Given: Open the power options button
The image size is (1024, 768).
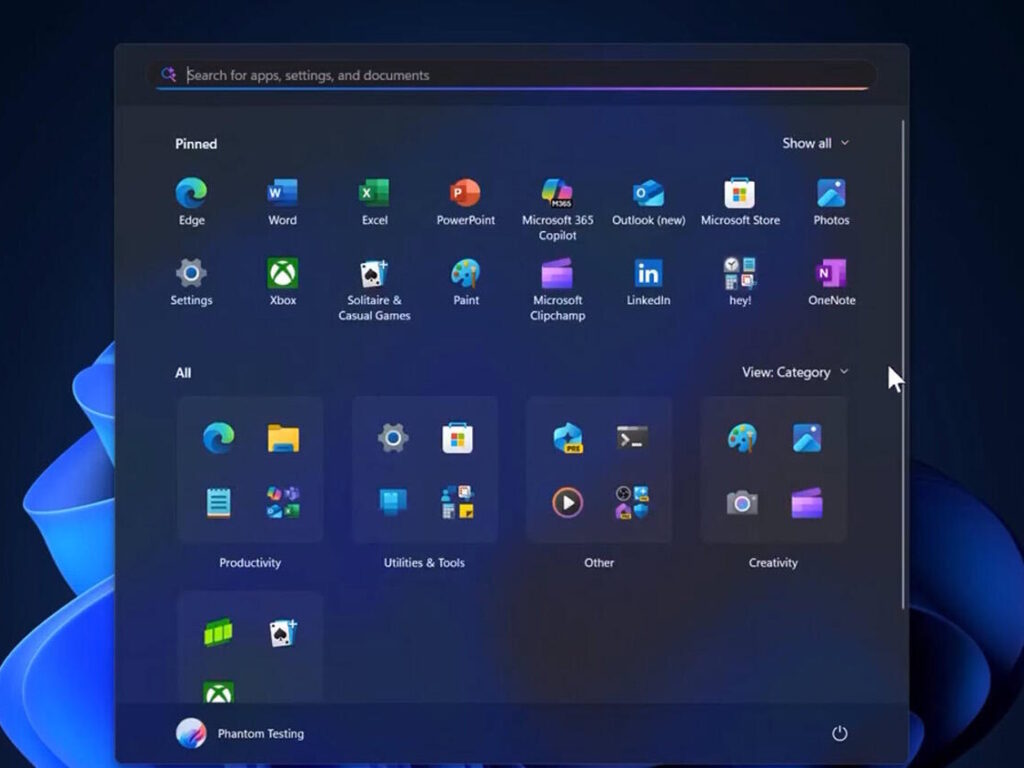Looking at the screenshot, I should (839, 733).
